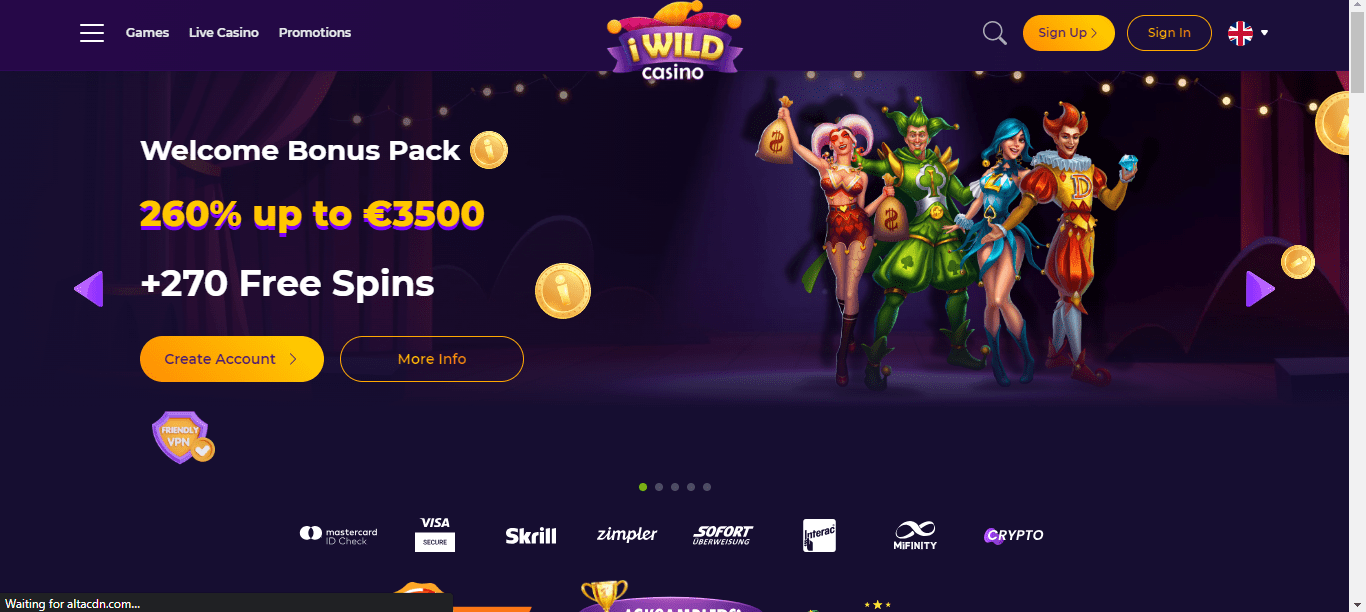Expand the language flag dropdown
The image size is (1366, 612).
(1248, 33)
